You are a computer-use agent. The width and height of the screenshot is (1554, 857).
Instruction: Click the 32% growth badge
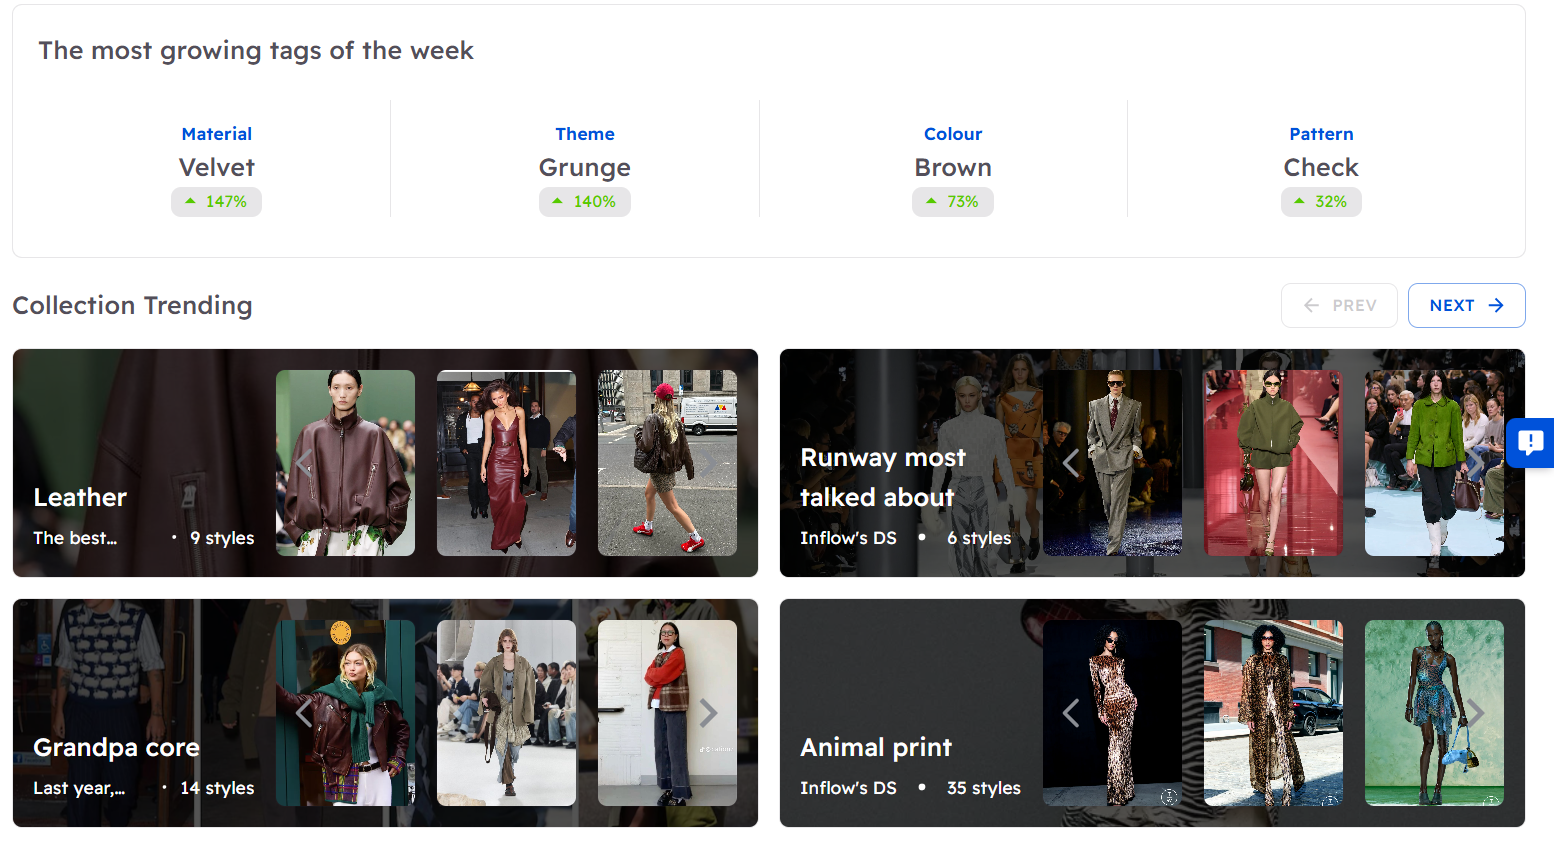tap(1321, 202)
